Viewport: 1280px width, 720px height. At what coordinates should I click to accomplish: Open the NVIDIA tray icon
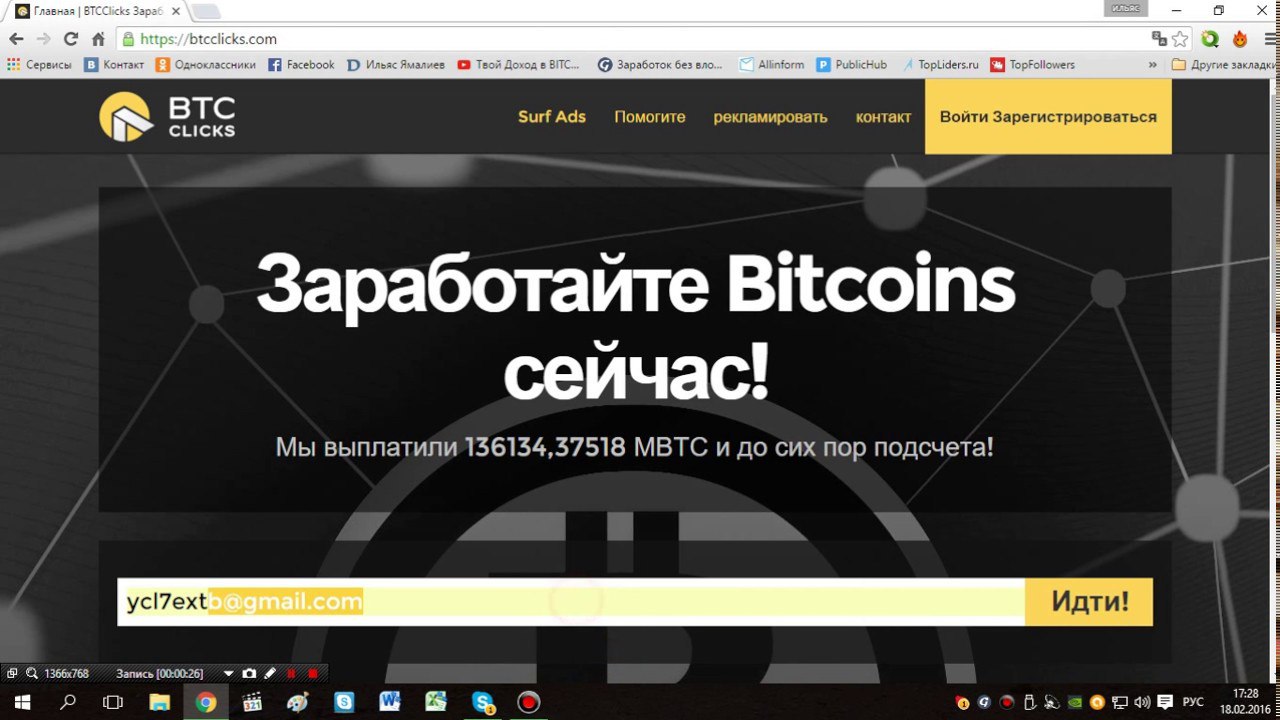pyautogui.click(x=1075, y=702)
